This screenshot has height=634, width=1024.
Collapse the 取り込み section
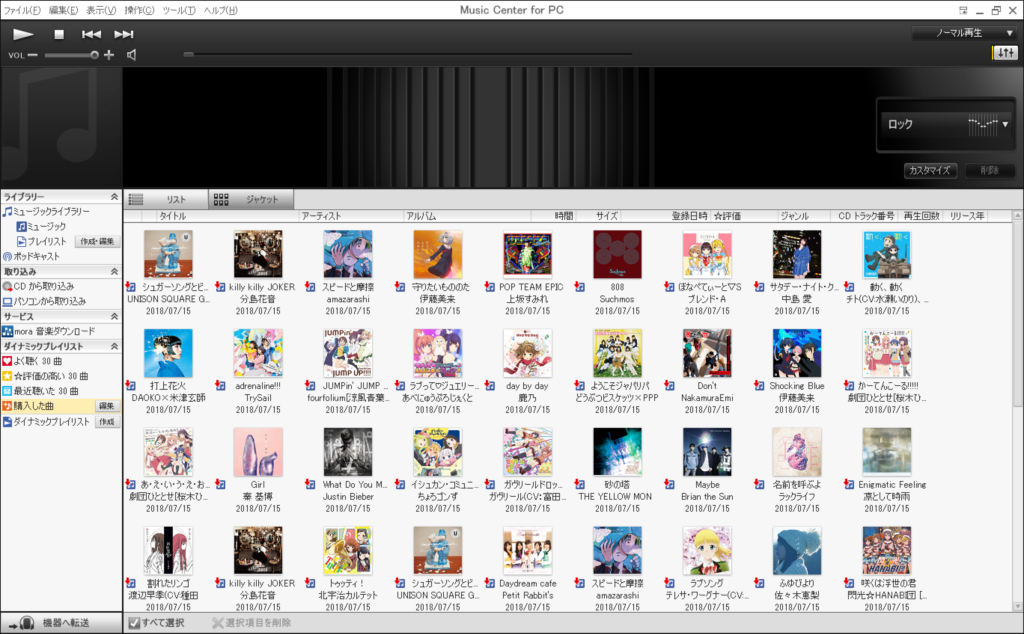click(x=114, y=271)
